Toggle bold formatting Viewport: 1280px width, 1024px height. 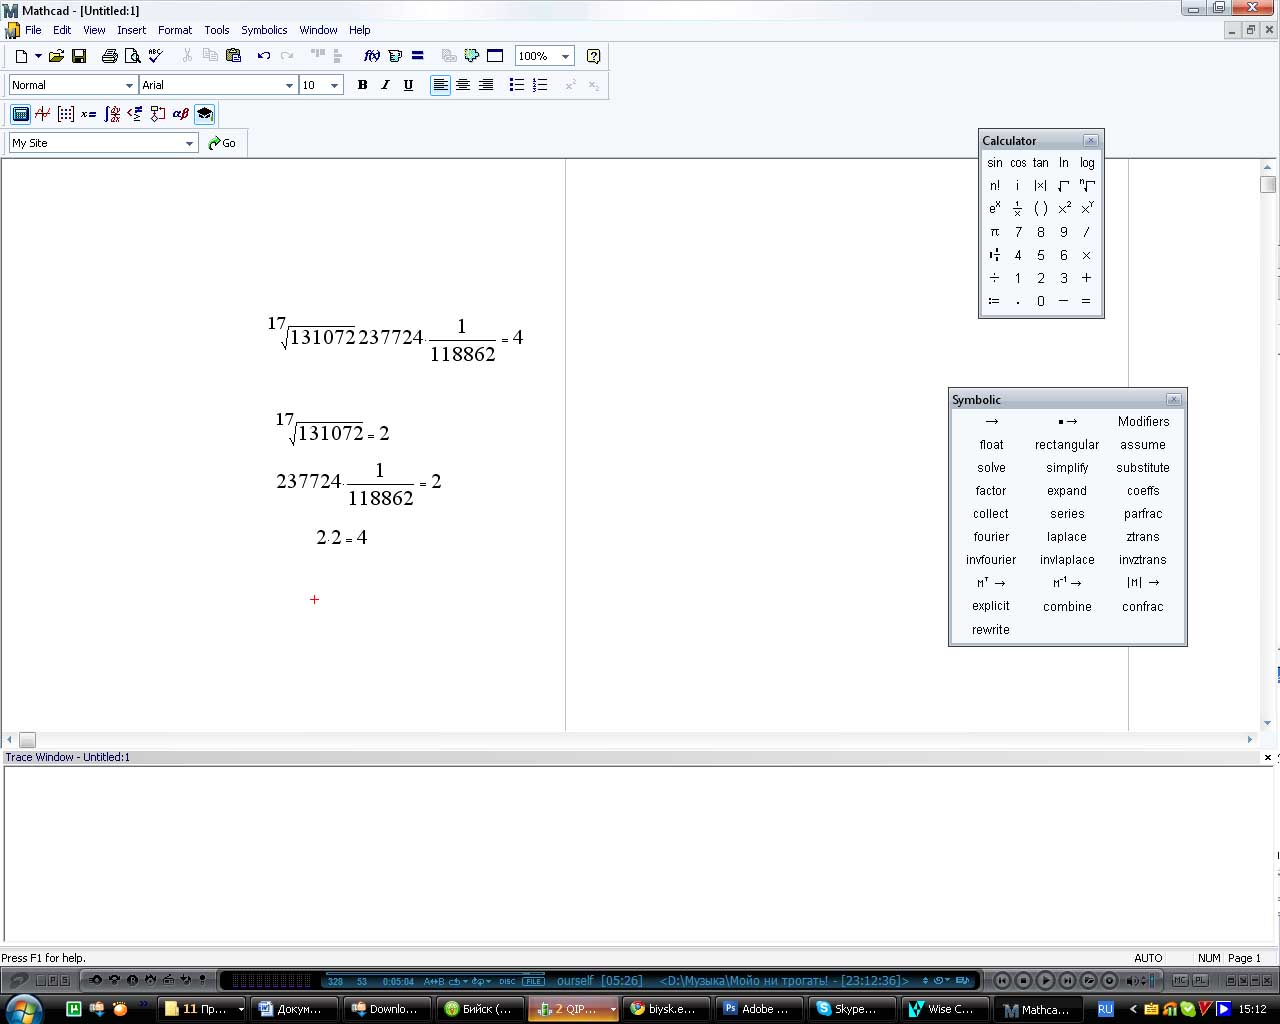pos(362,85)
